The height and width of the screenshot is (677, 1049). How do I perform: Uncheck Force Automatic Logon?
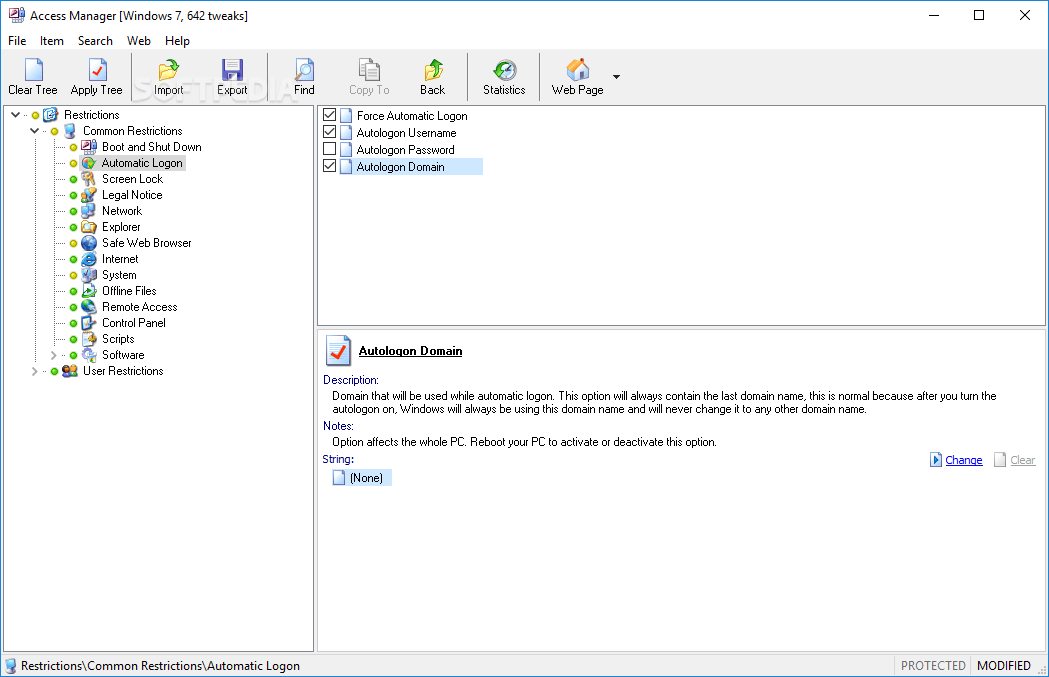tap(329, 115)
